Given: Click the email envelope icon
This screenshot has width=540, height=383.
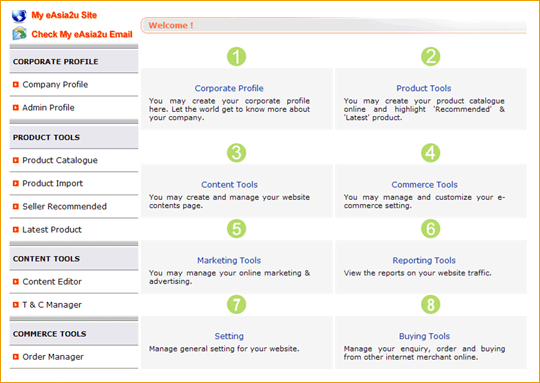Looking at the screenshot, I should [20, 33].
